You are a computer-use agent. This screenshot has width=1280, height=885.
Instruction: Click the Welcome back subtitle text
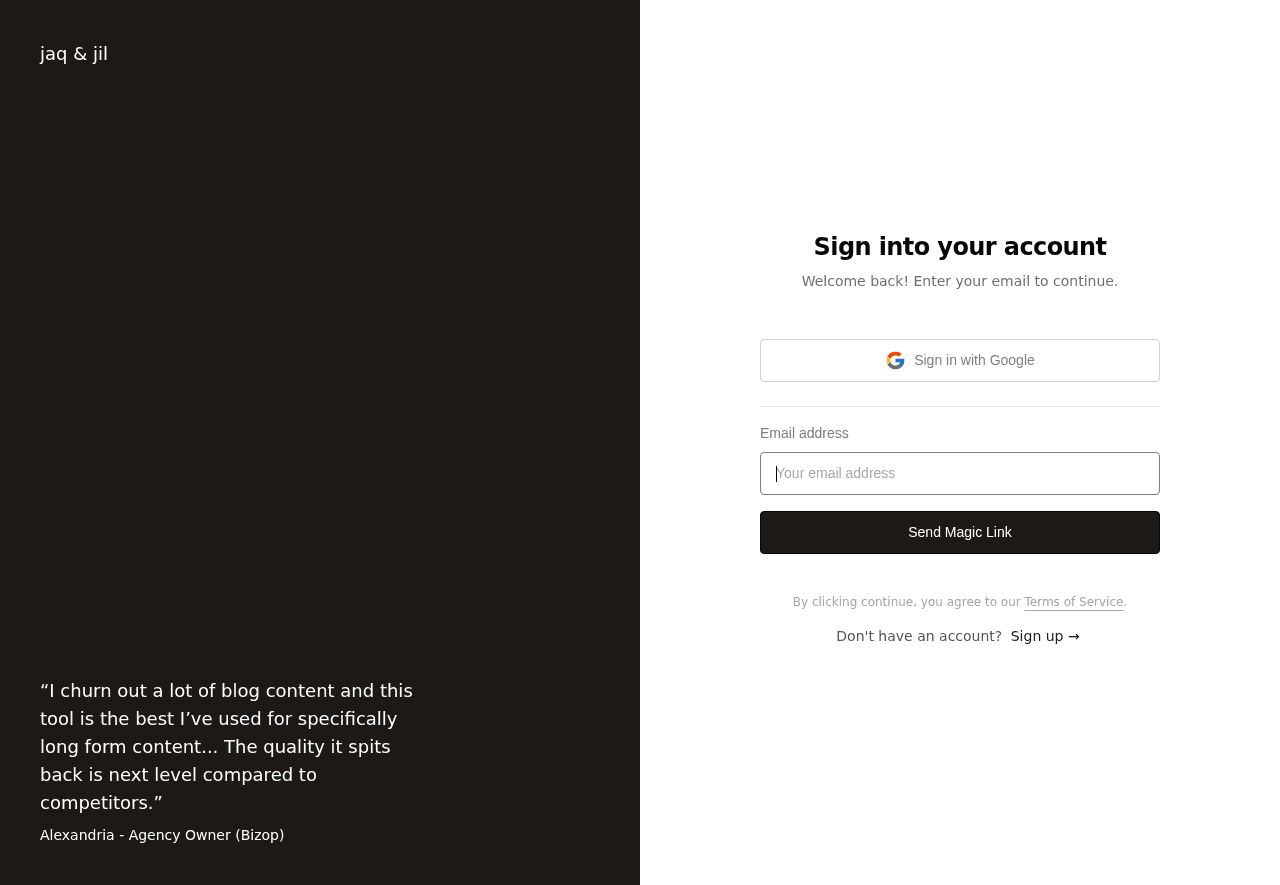click(x=960, y=281)
